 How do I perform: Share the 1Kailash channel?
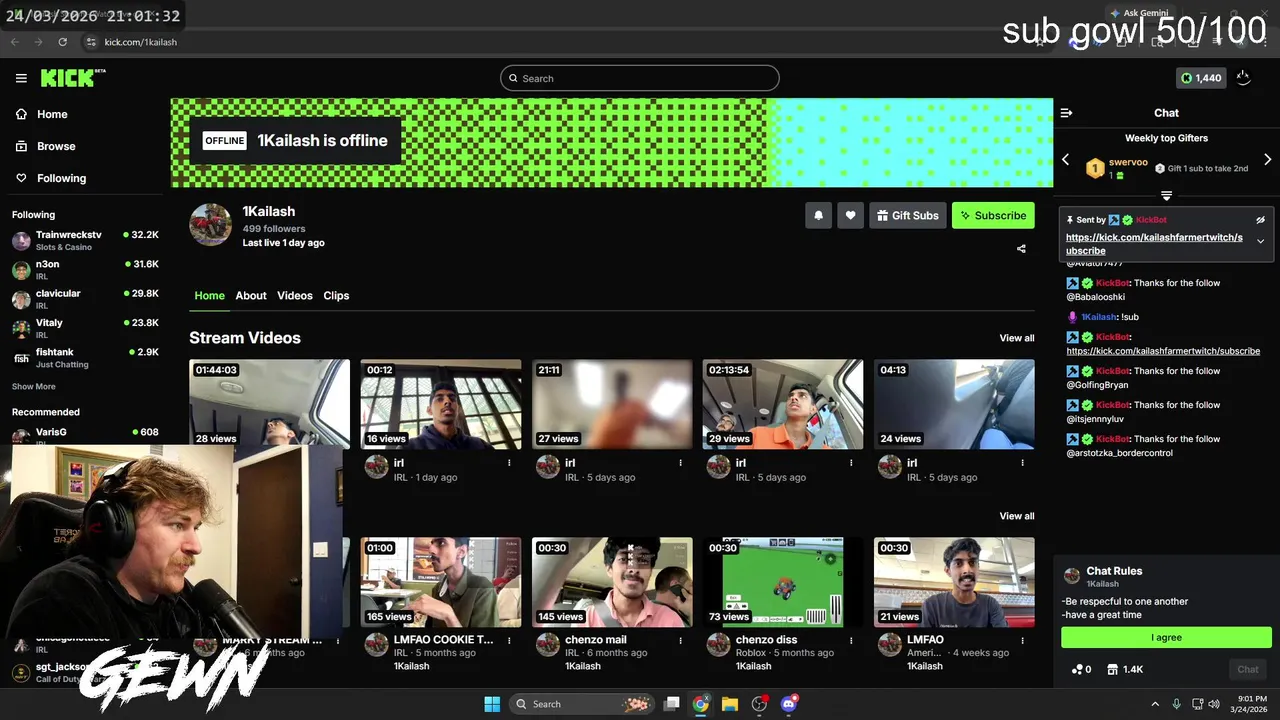(x=1021, y=249)
